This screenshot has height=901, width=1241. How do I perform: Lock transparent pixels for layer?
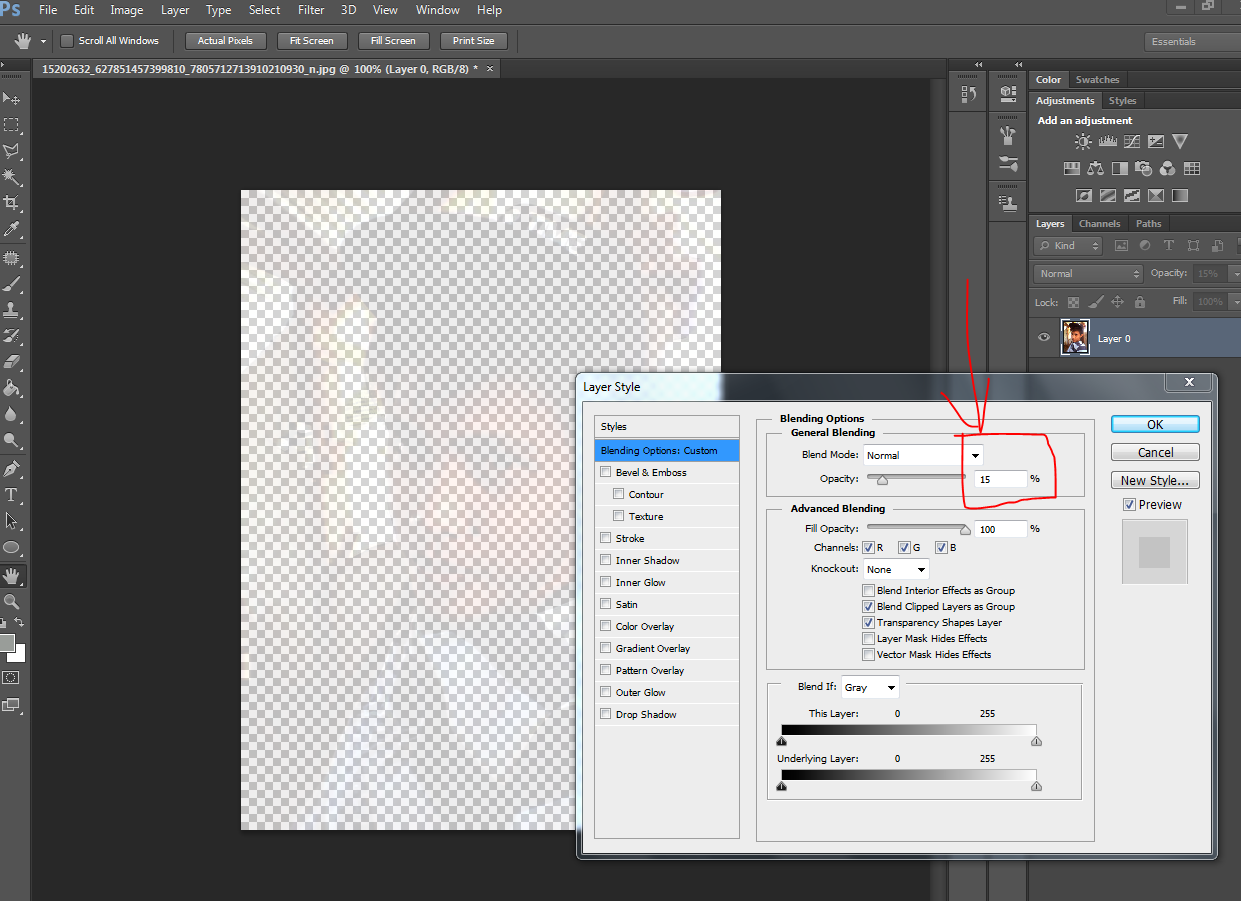(1073, 301)
